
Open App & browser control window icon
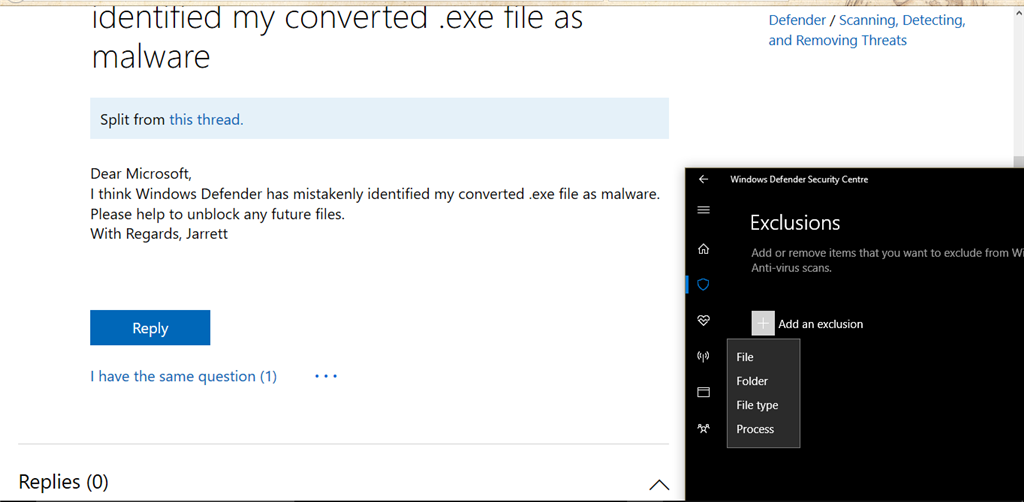click(x=703, y=392)
